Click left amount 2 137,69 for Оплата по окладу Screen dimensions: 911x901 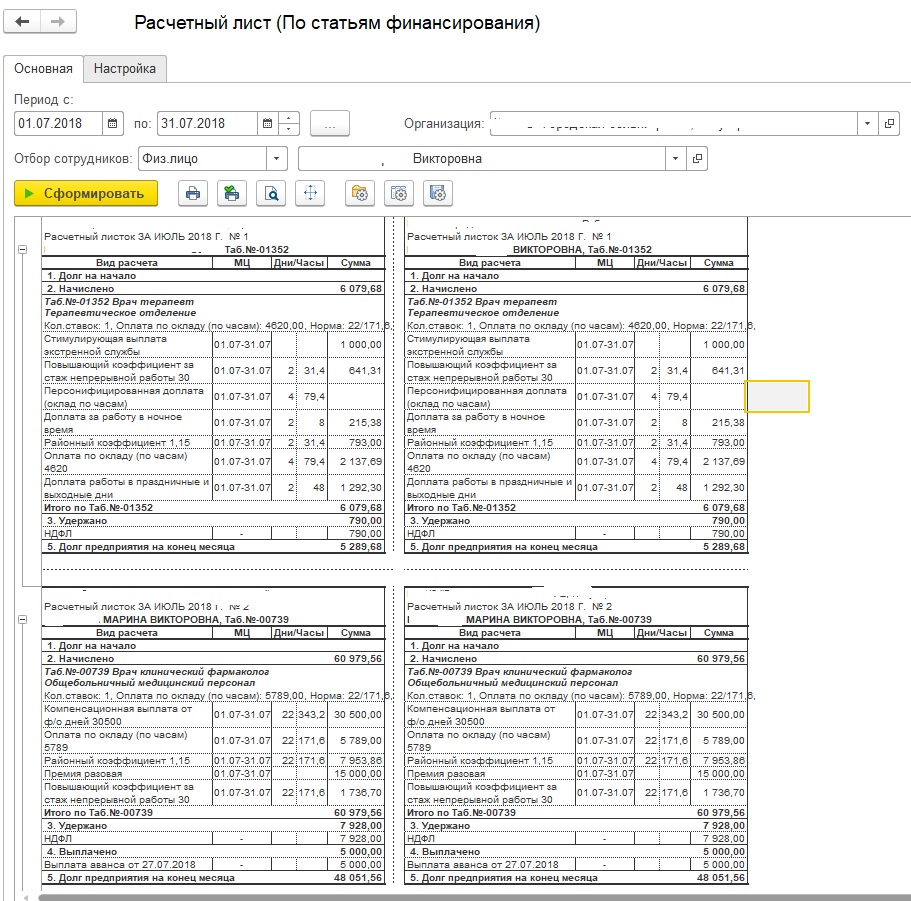(x=361, y=462)
